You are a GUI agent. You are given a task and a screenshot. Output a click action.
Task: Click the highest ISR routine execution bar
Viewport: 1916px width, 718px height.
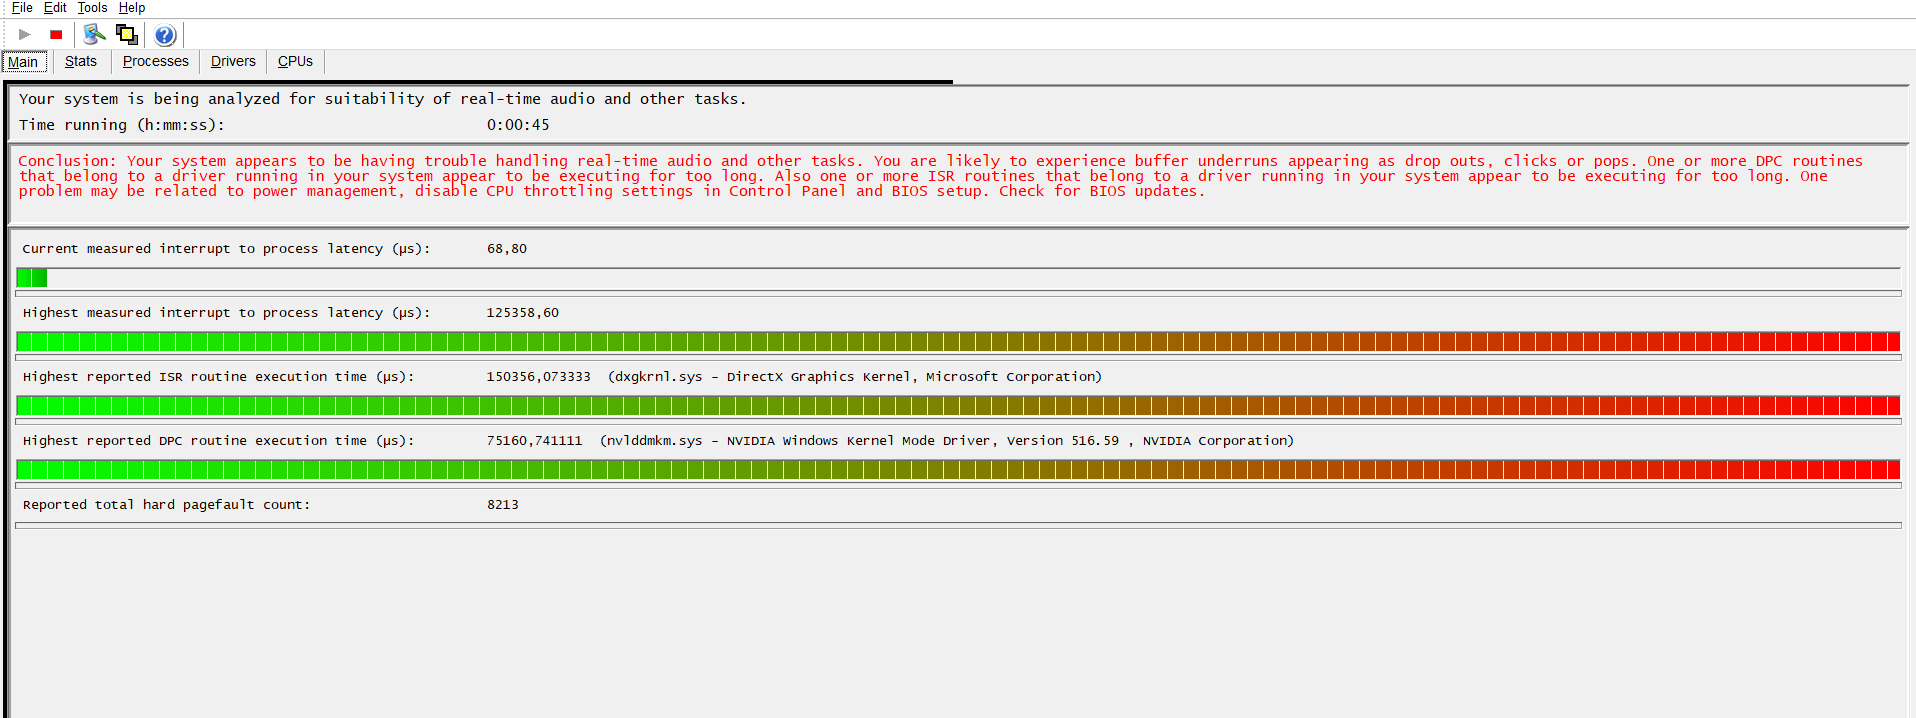coord(958,406)
